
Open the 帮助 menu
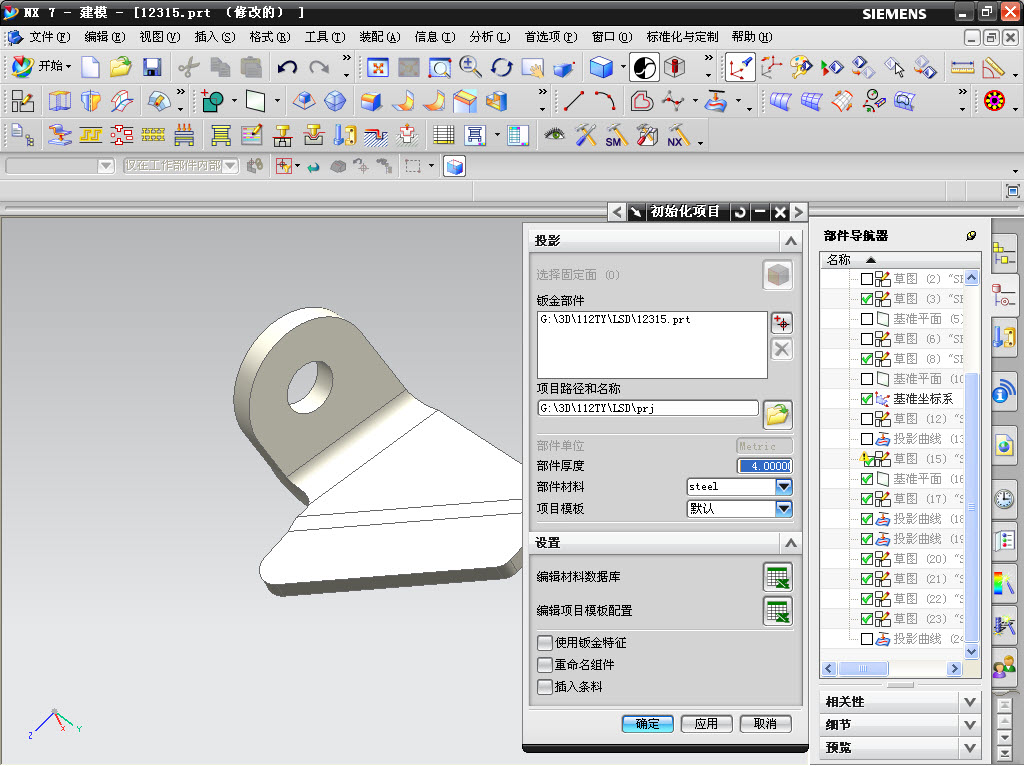coord(752,37)
